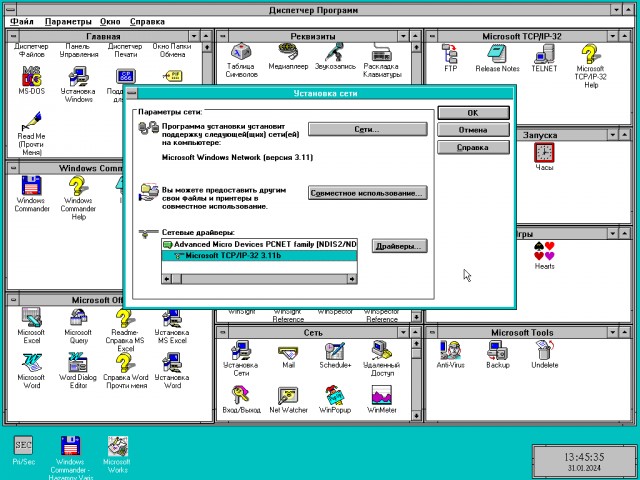Click the Справка button in dialog
Screen dimensions: 640x480
(473, 147)
